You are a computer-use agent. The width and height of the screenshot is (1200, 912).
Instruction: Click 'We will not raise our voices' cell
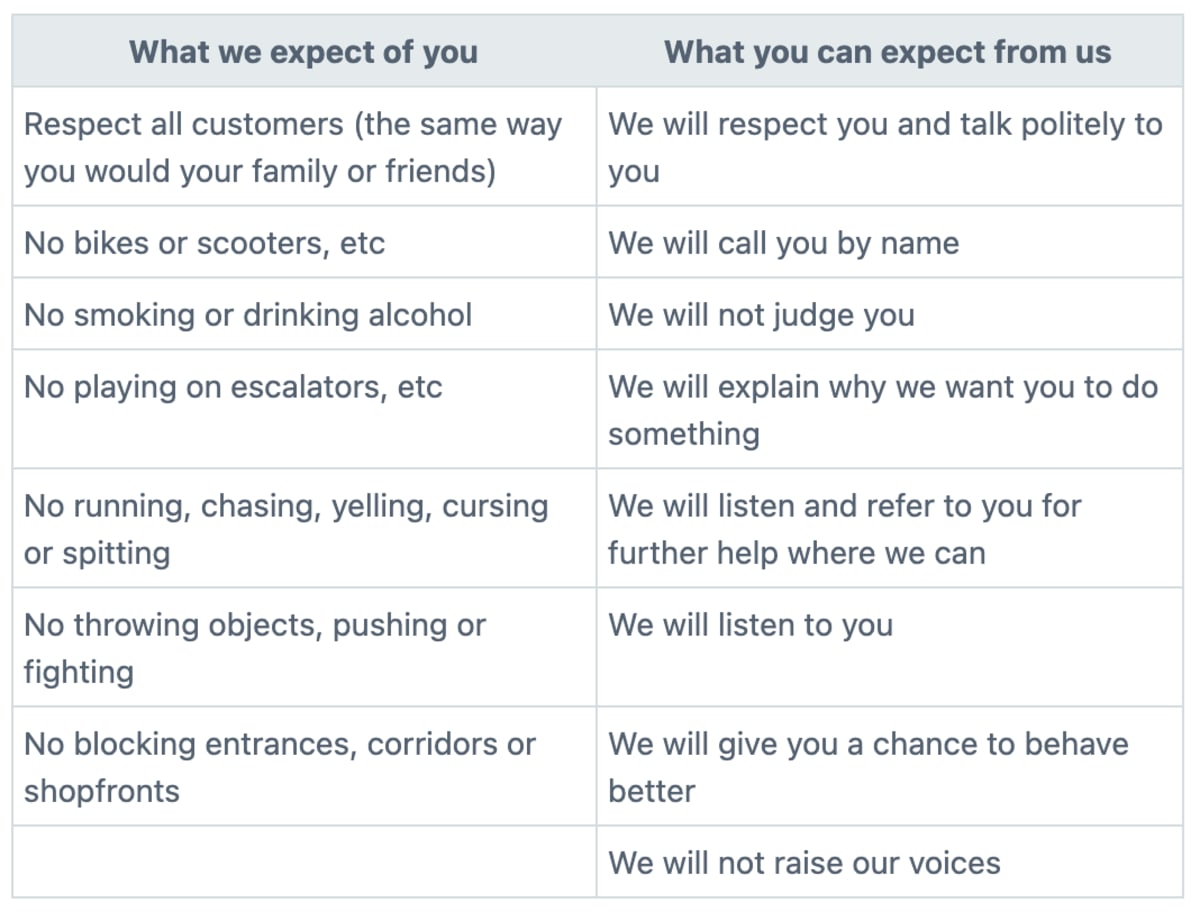tap(890, 861)
